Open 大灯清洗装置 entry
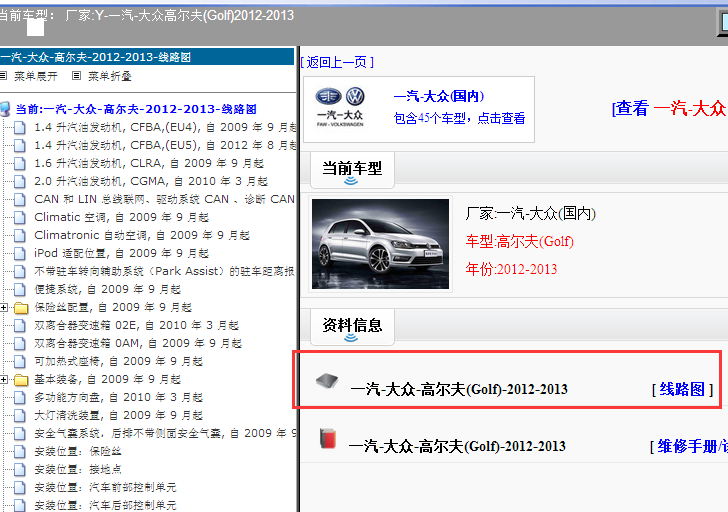 tap(118, 416)
